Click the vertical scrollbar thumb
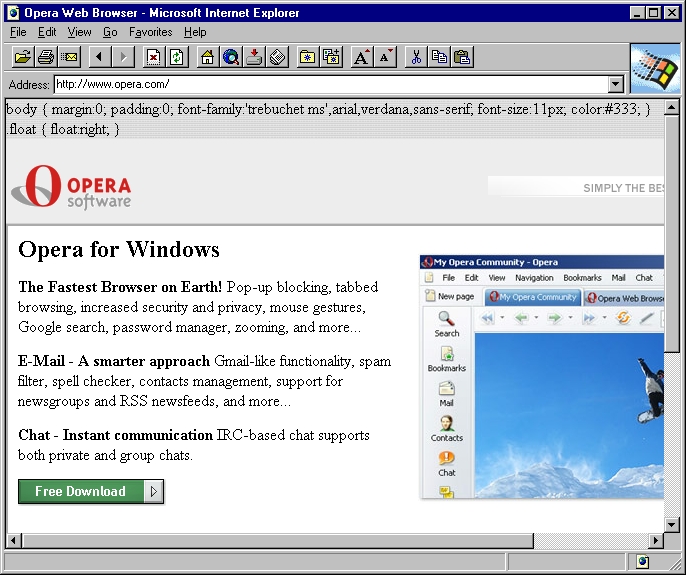 672,233
